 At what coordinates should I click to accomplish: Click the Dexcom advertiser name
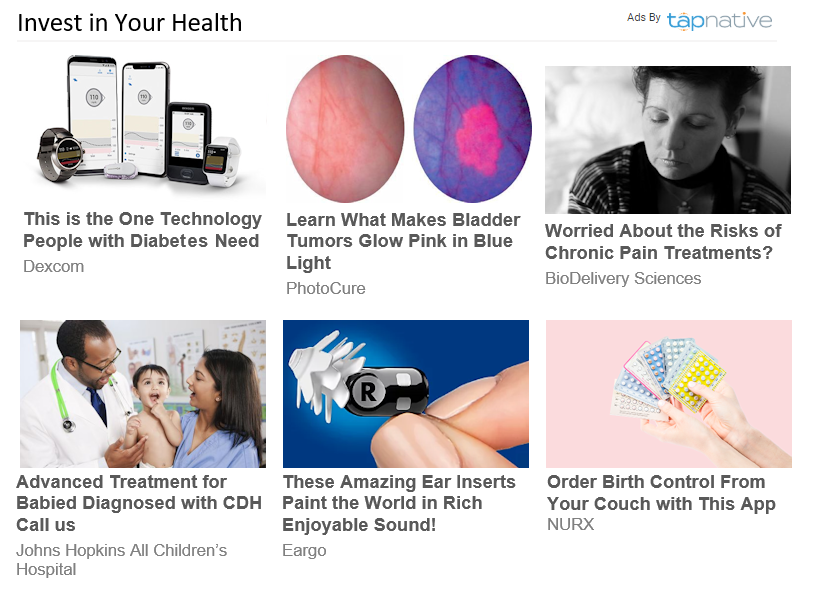tap(54, 267)
